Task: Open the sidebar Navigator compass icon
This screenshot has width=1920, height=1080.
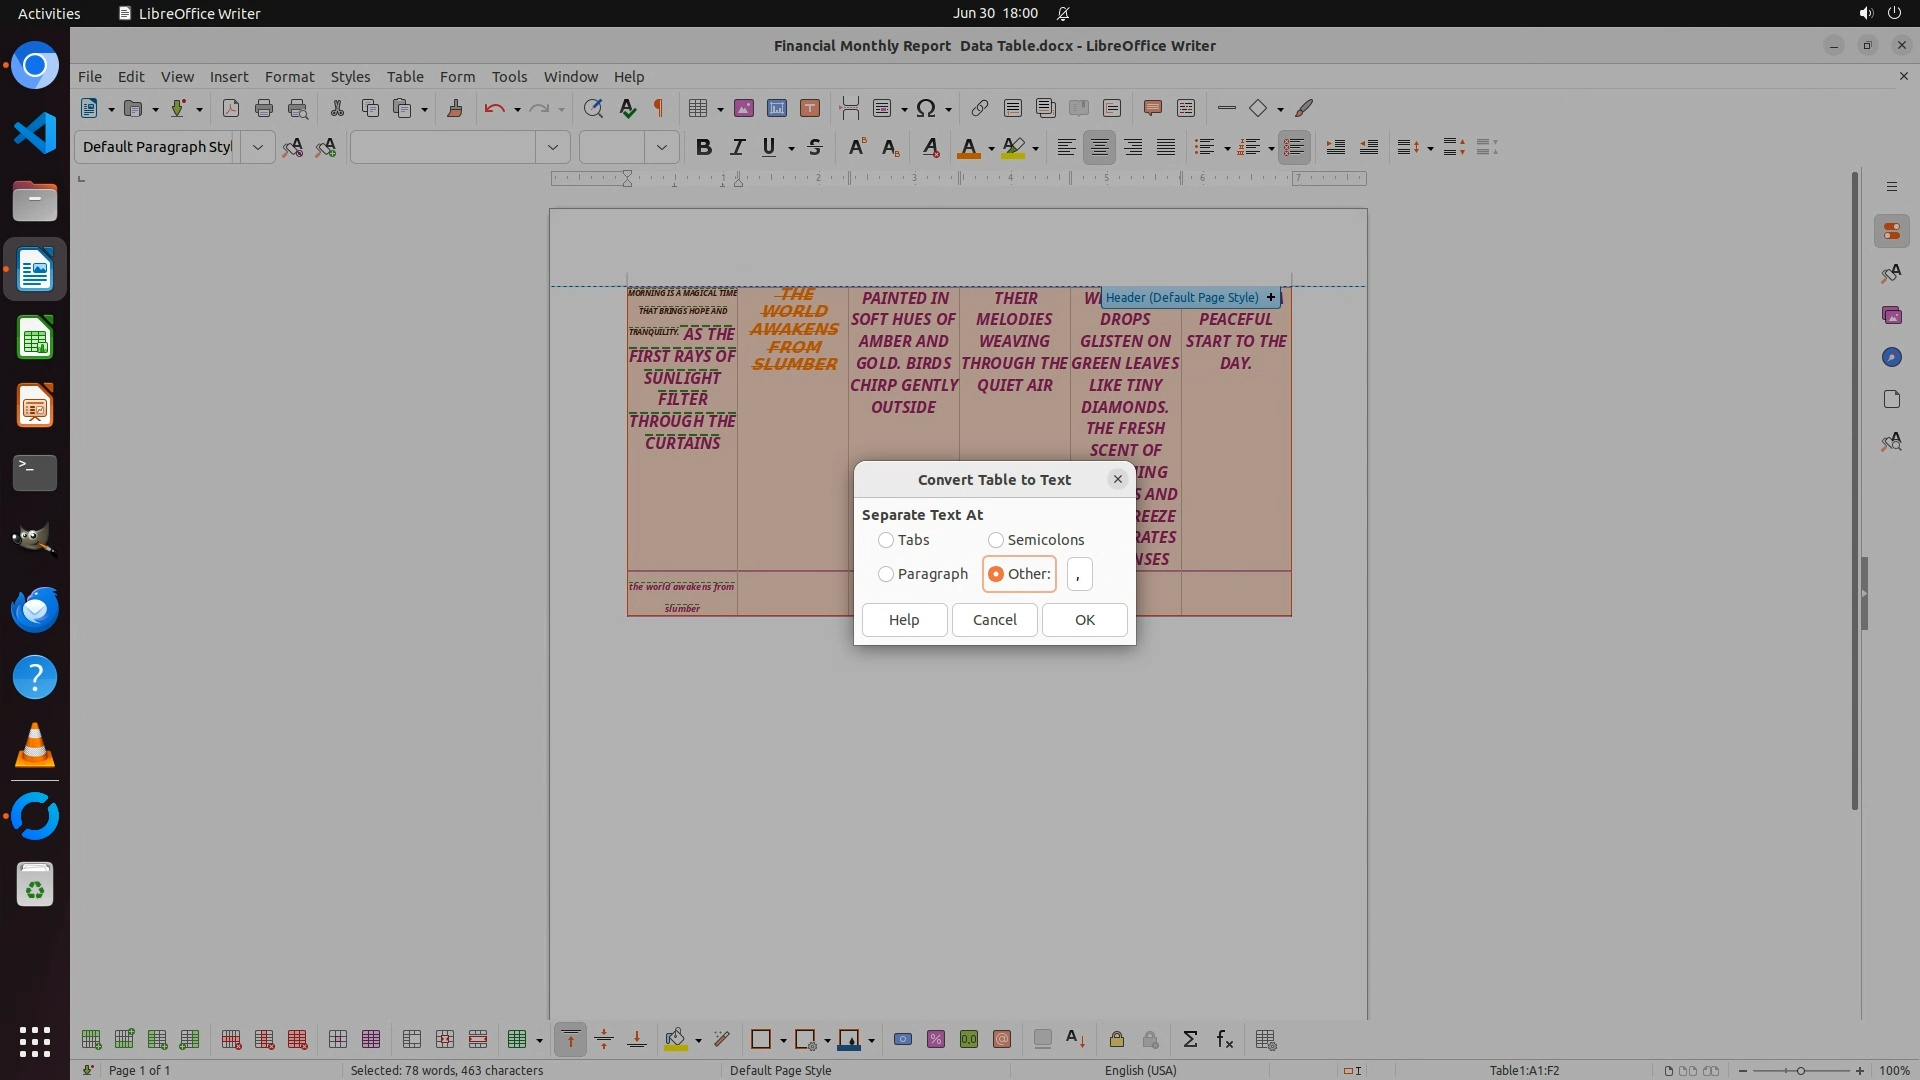Action: pos(1891,357)
